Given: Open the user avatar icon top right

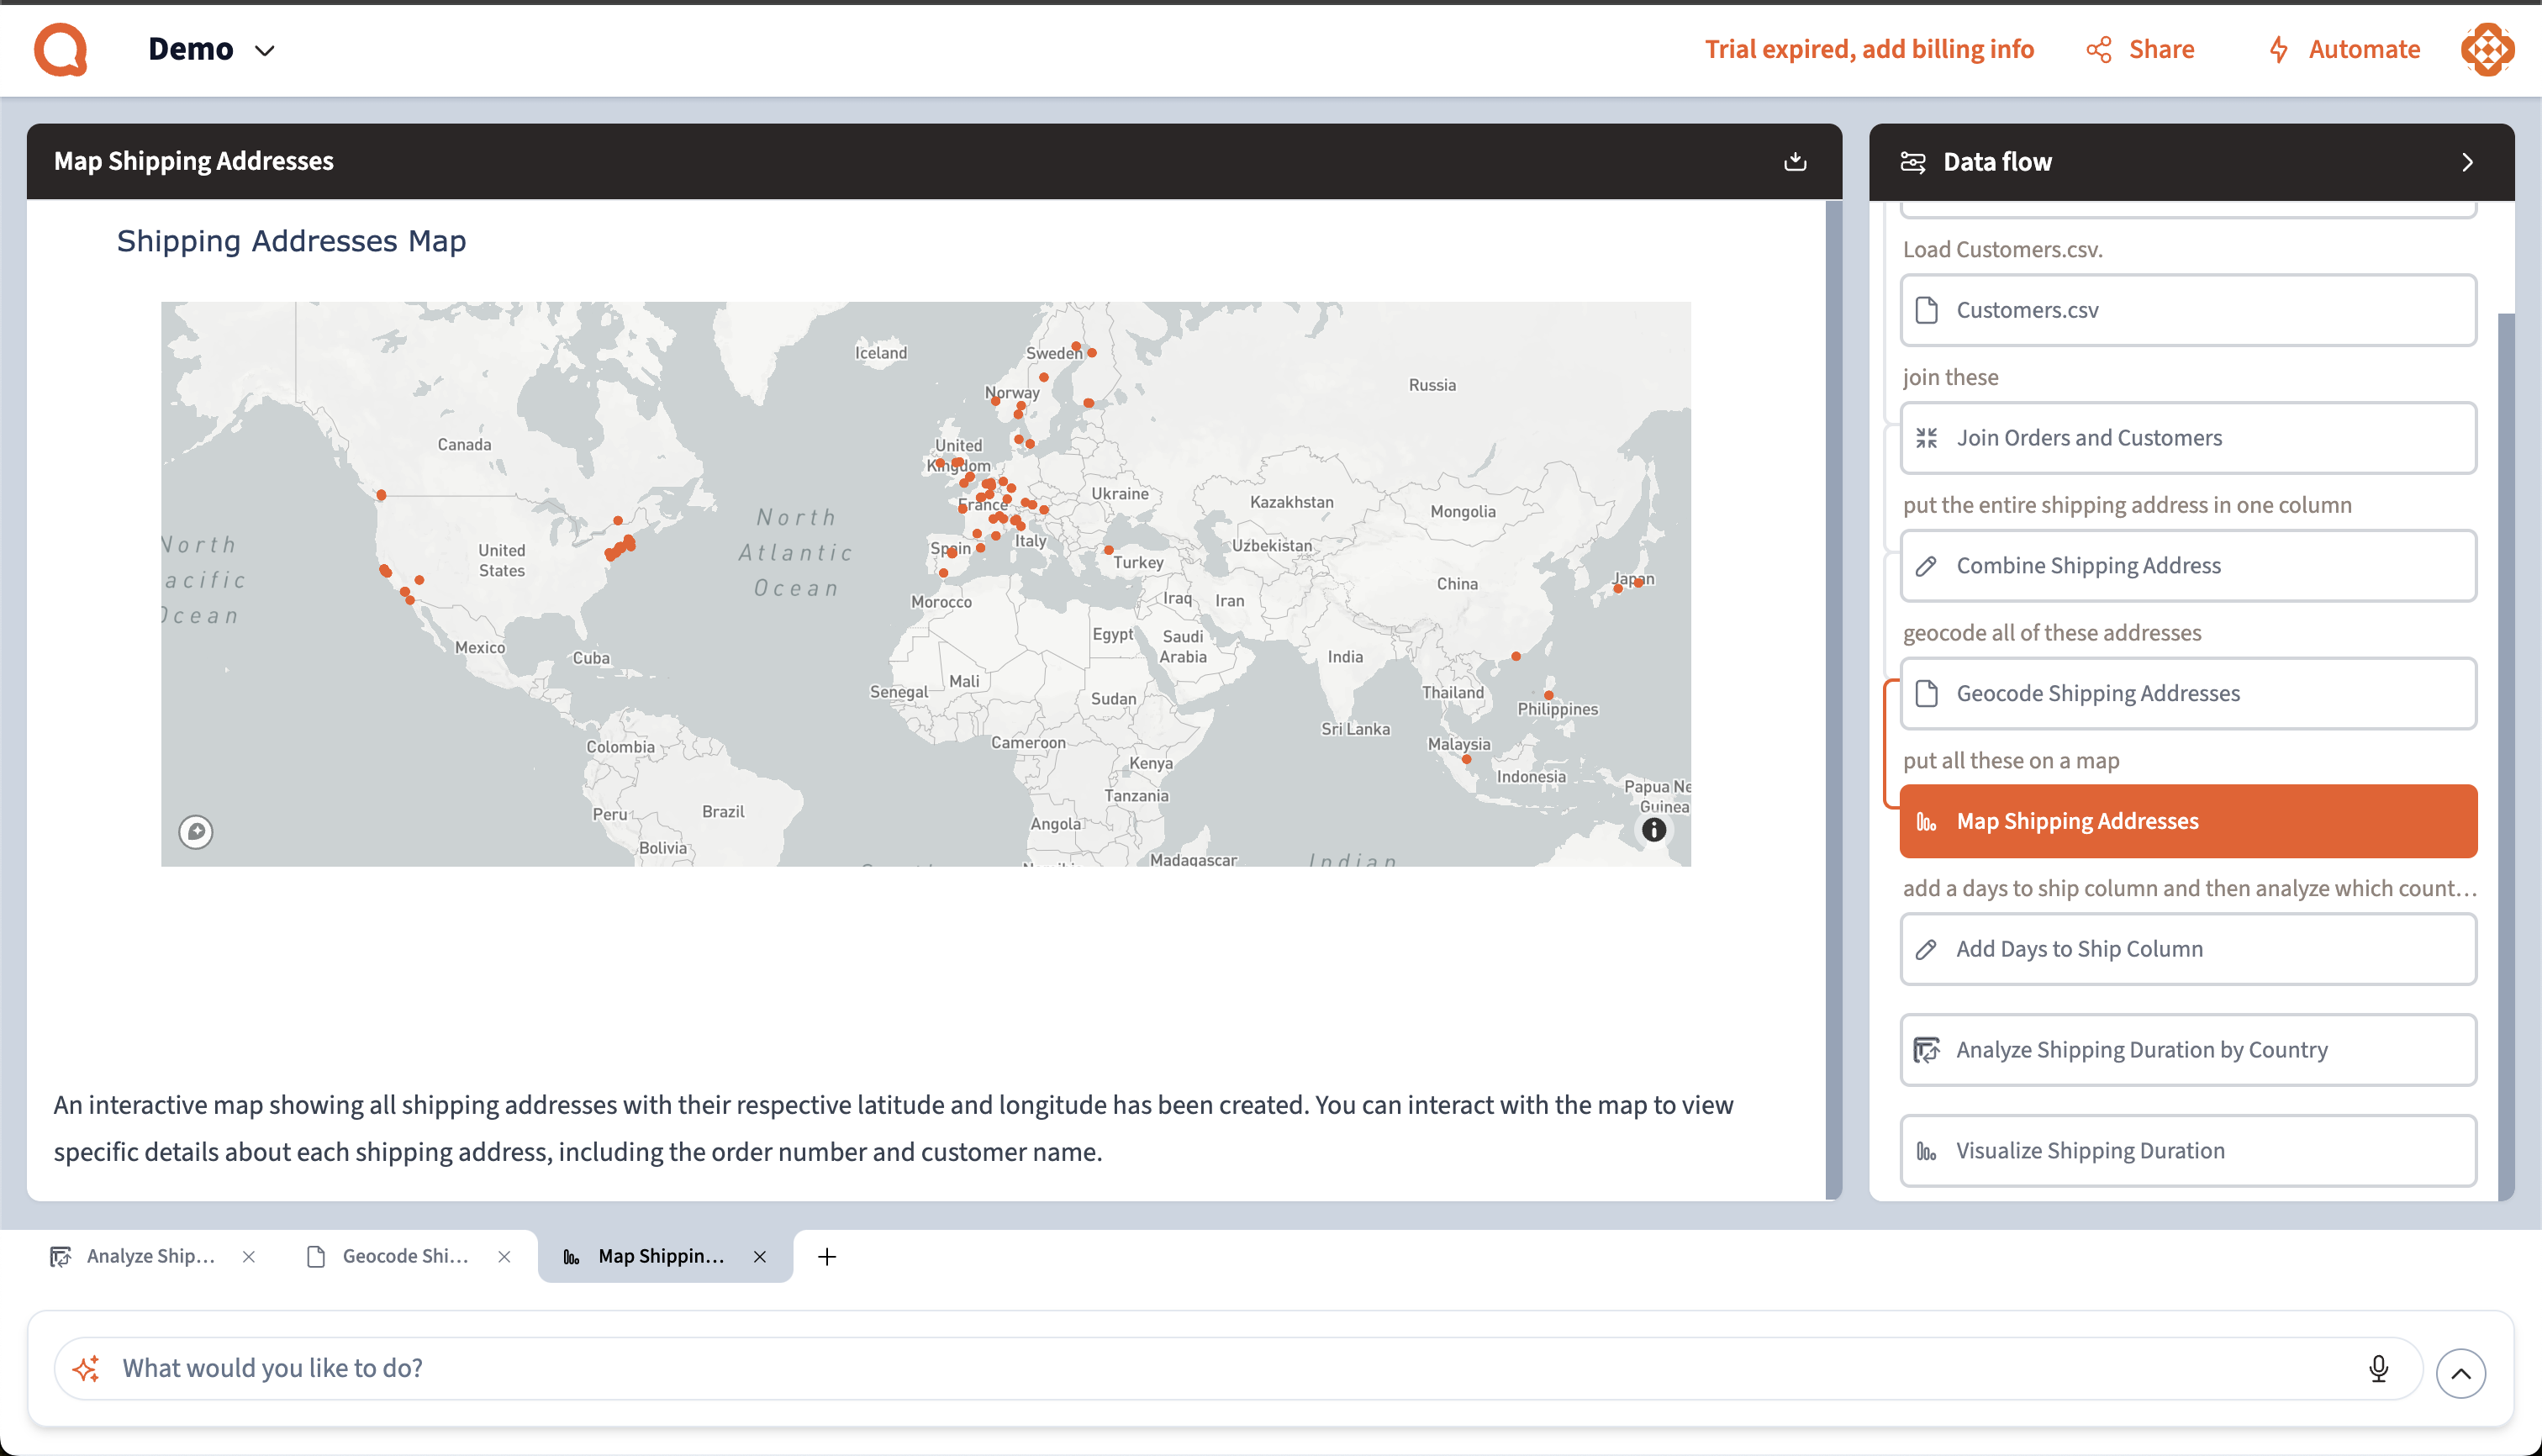Looking at the screenshot, I should point(2487,49).
